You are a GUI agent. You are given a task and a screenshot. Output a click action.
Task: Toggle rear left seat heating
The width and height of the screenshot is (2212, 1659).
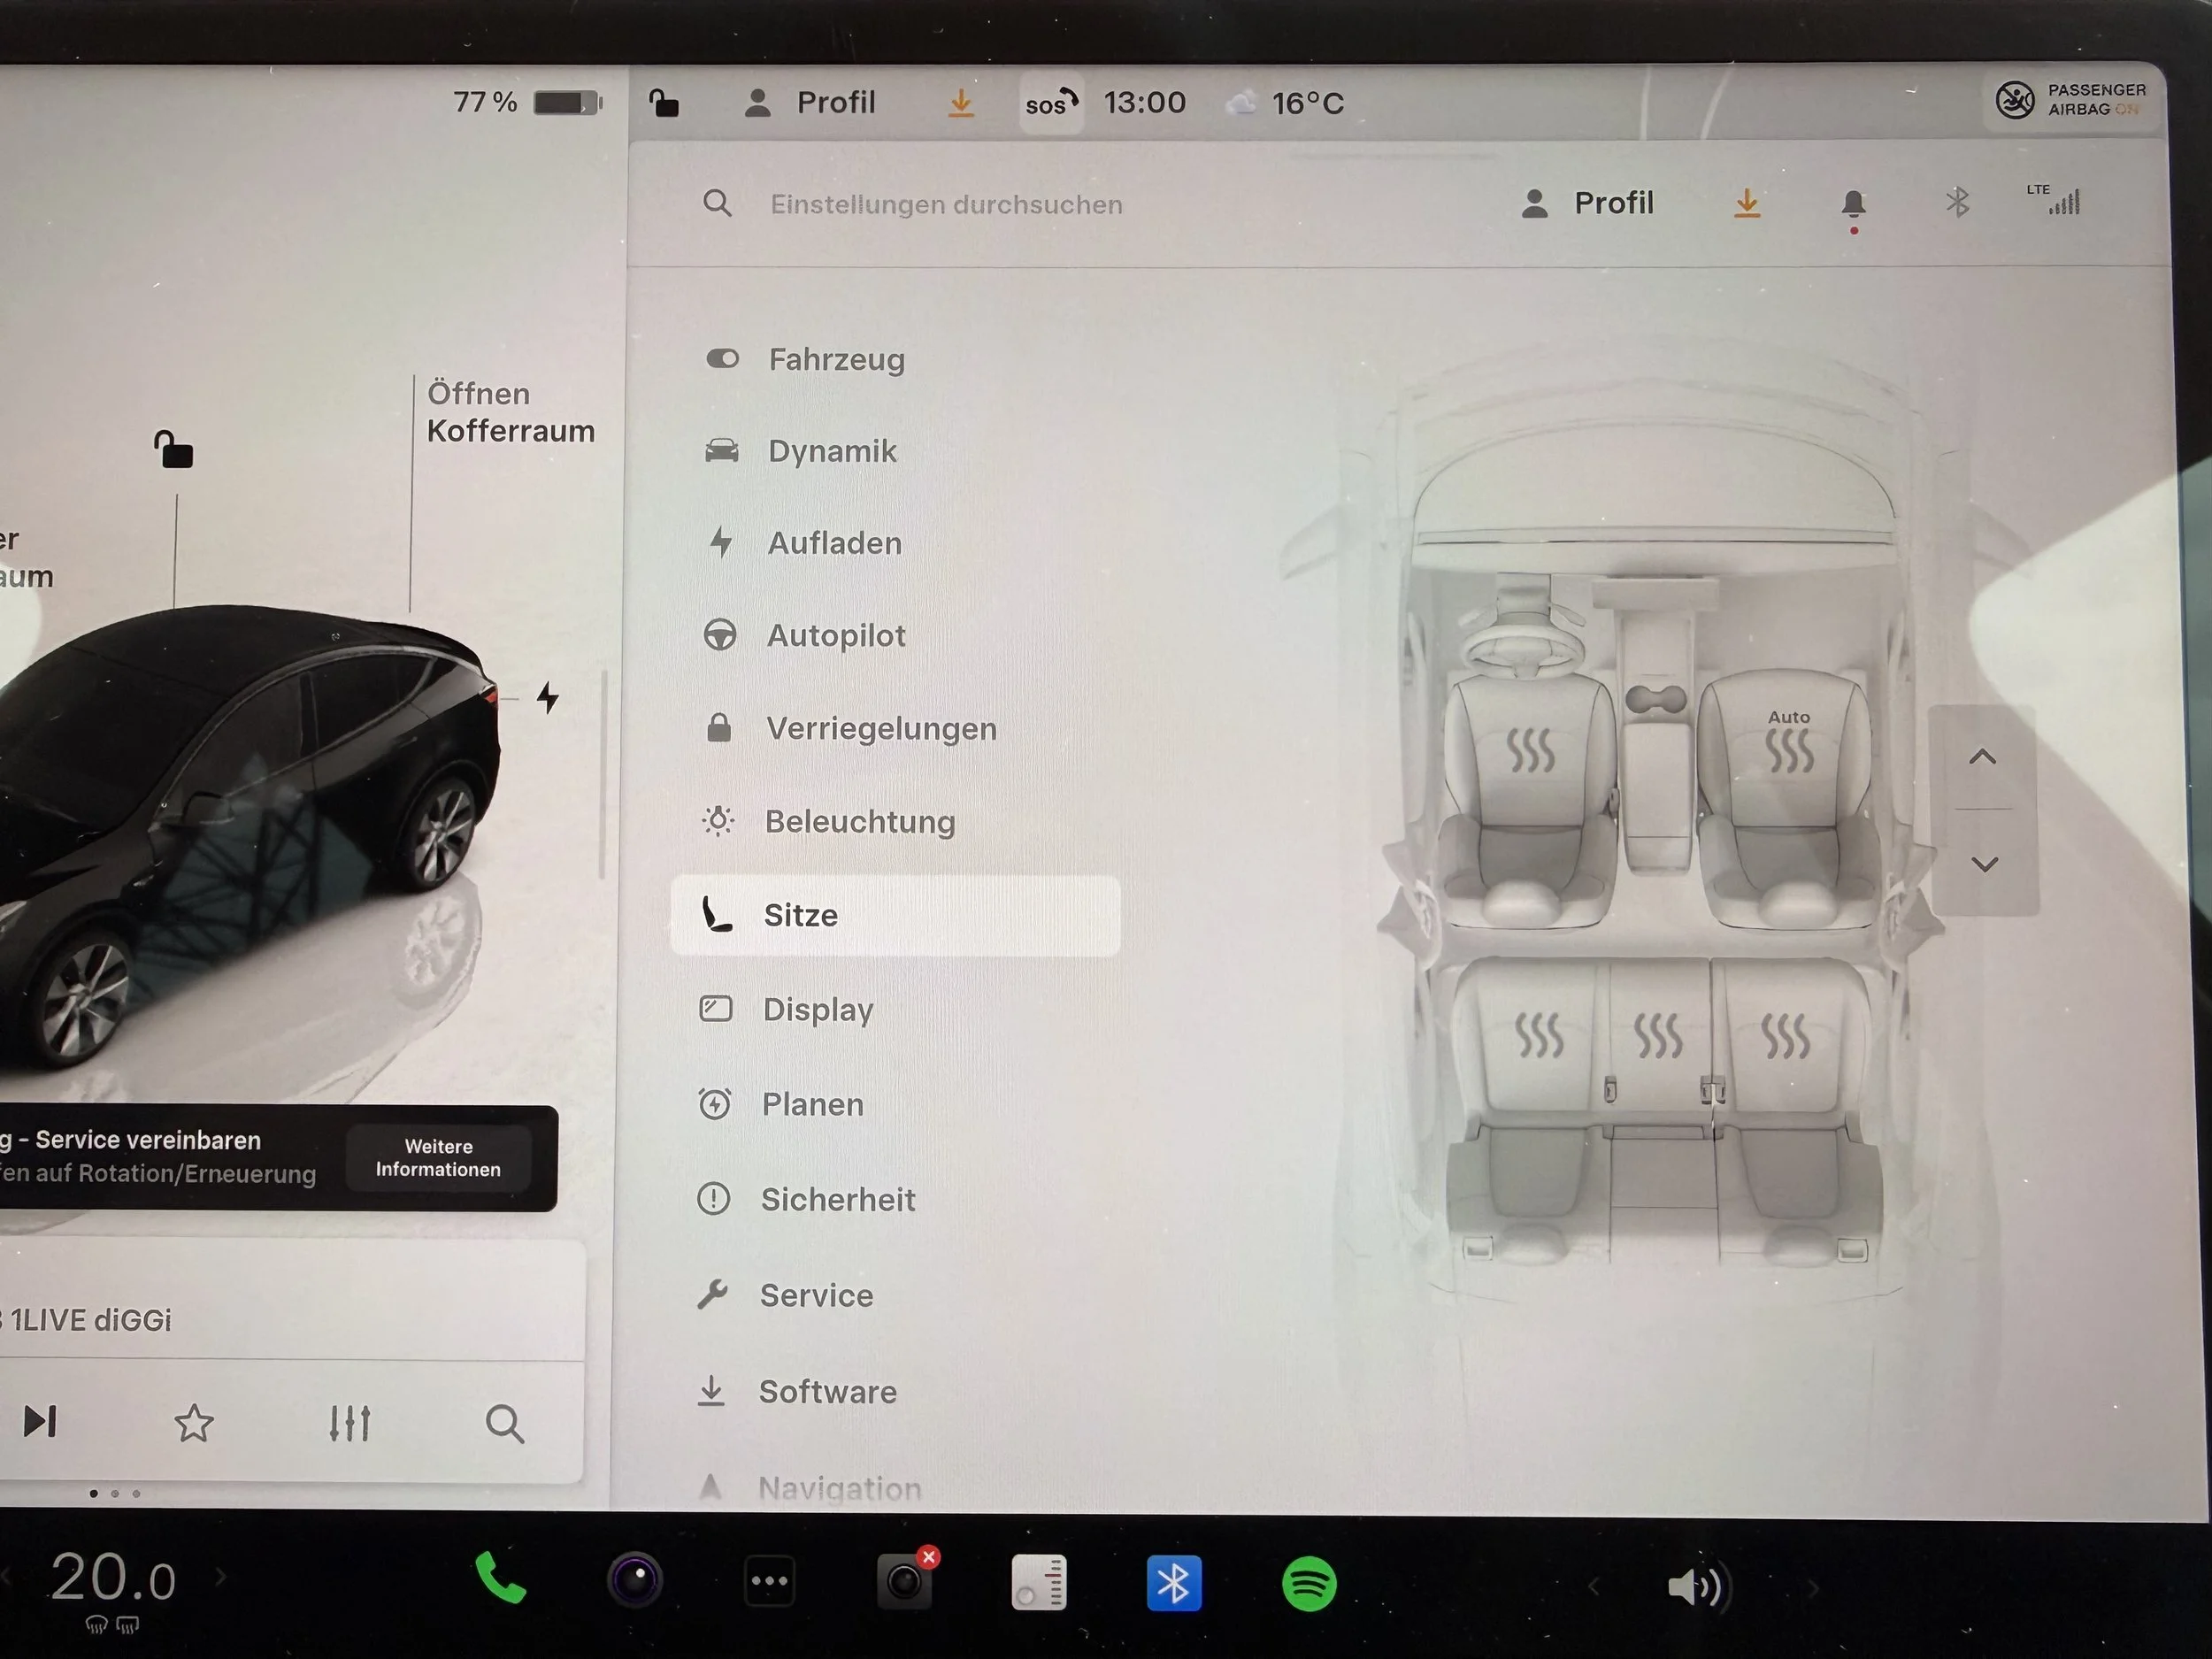pyautogui.click(x=1539, y=1035)
